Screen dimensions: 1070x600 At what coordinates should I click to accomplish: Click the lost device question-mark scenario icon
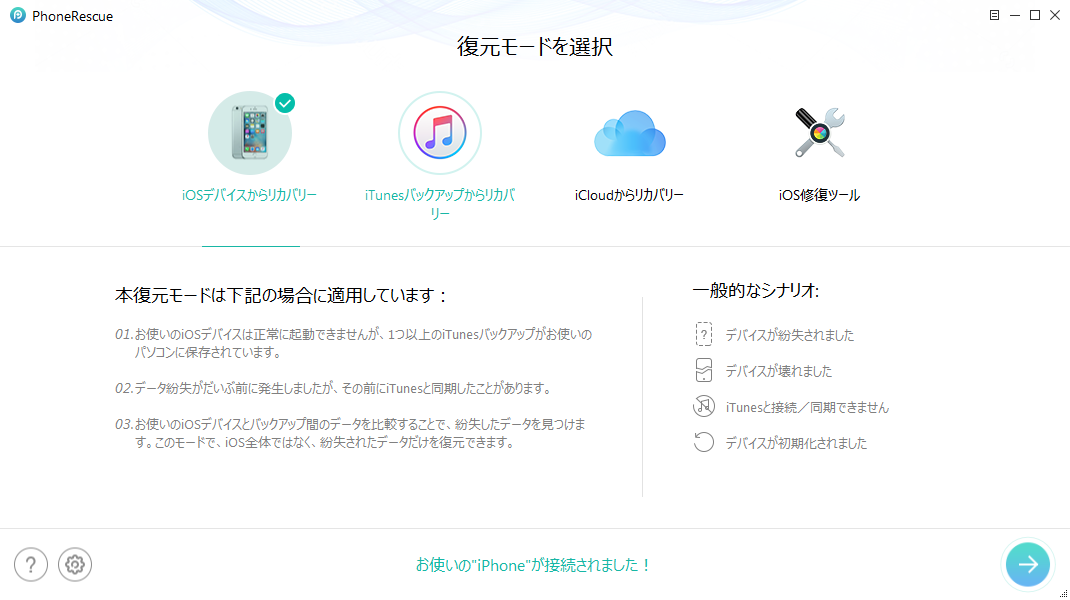coord(704,334)
